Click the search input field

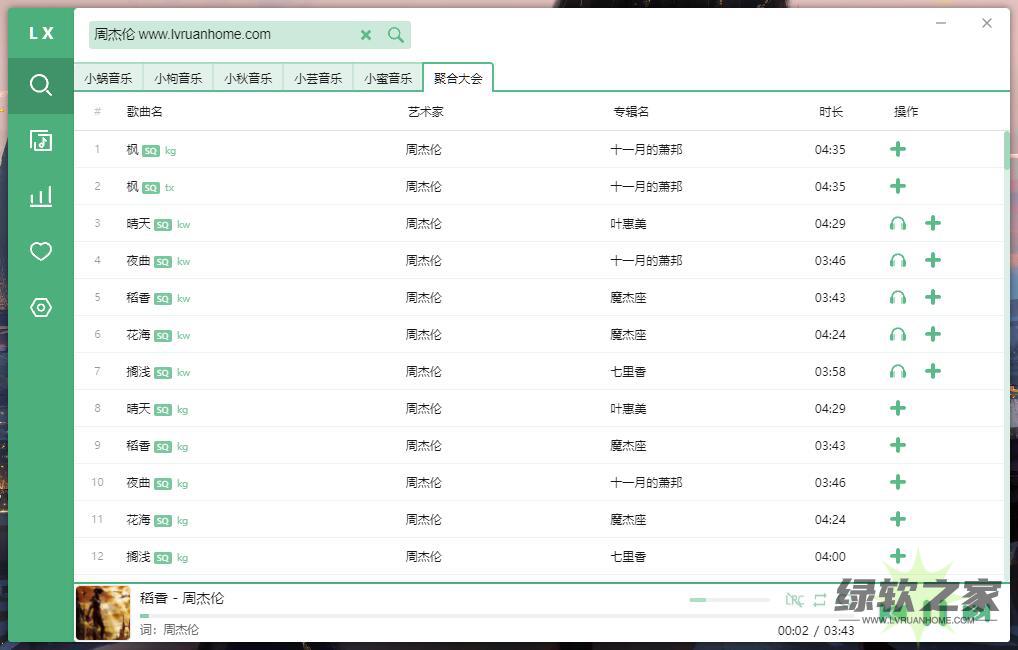click(220, 35)
